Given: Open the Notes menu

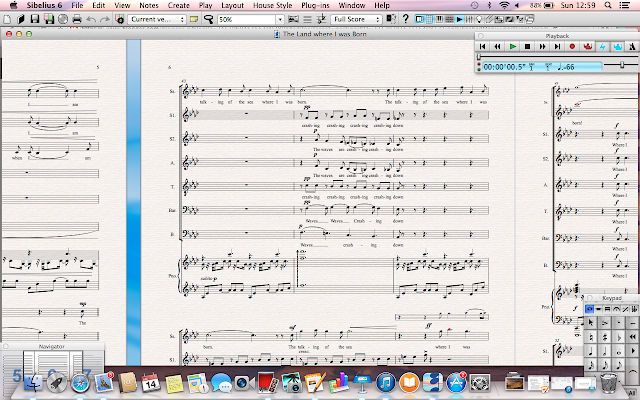Looking at the screenshot, I should (149, 5).
